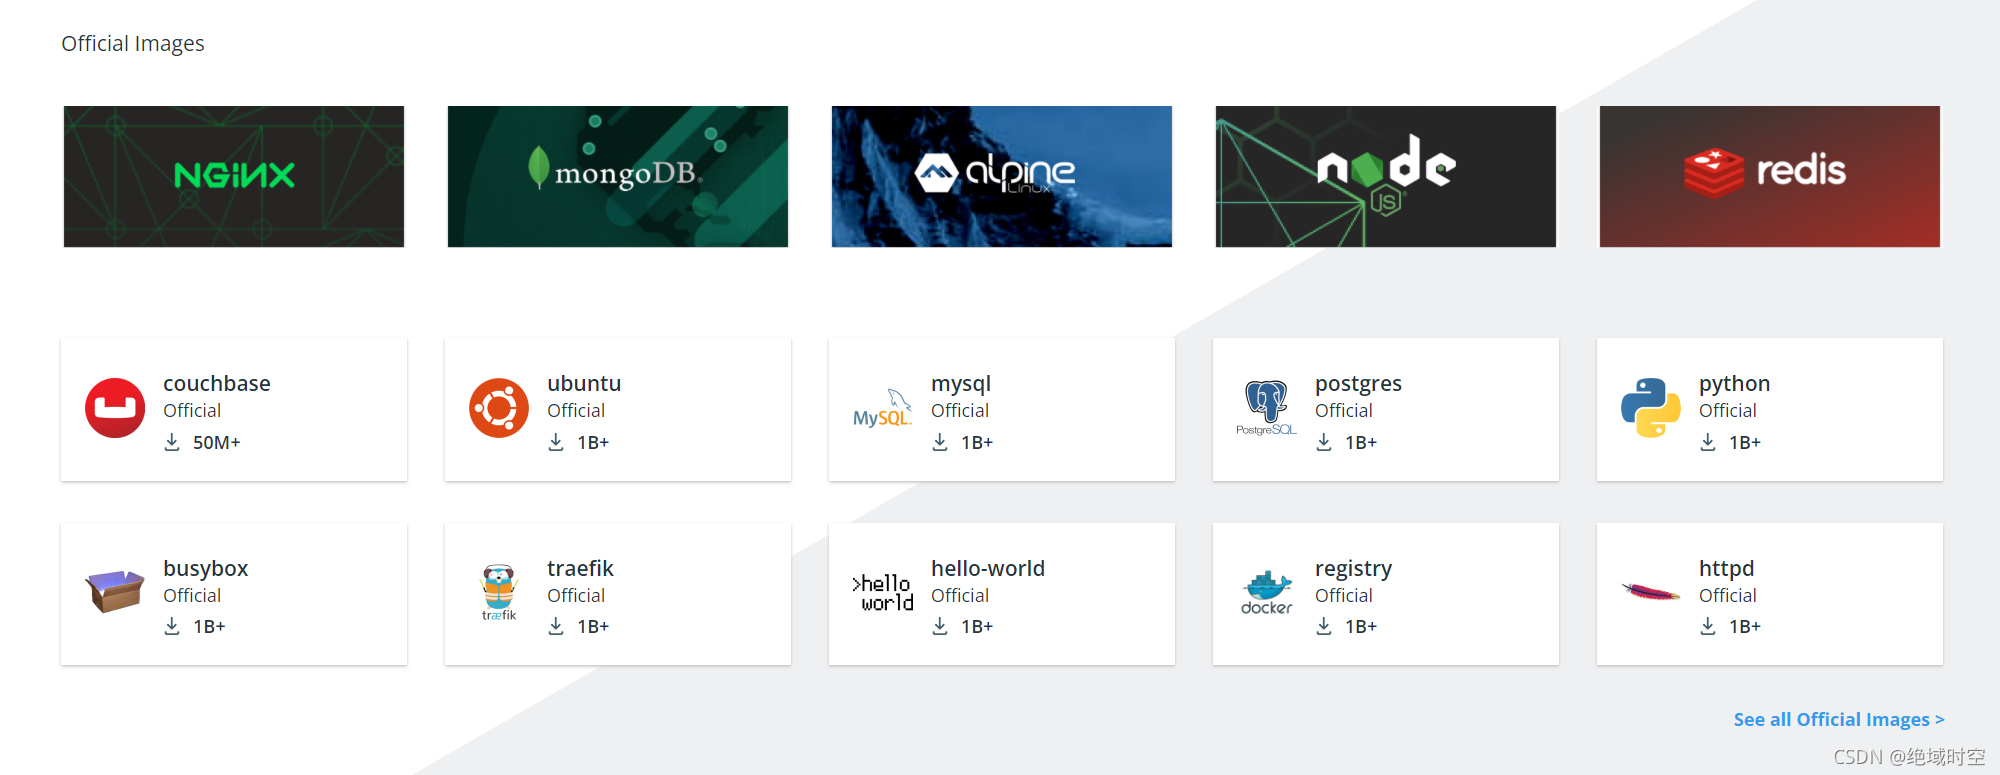The image size is (2000, 775).
Task: Click the httpd Apache feather logo
Action: coord(1650,592)
